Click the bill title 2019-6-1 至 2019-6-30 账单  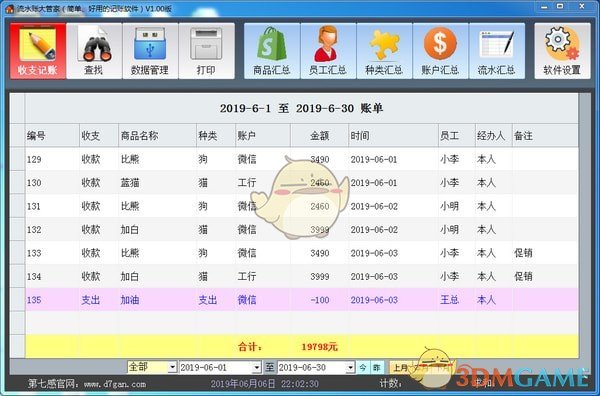[x=302, y=108]
